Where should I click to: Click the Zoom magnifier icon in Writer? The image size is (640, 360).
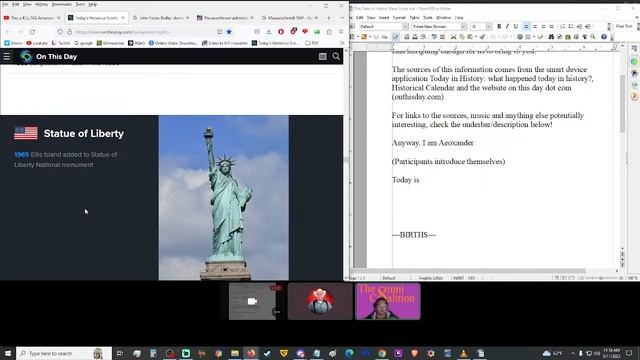point(593,37)
